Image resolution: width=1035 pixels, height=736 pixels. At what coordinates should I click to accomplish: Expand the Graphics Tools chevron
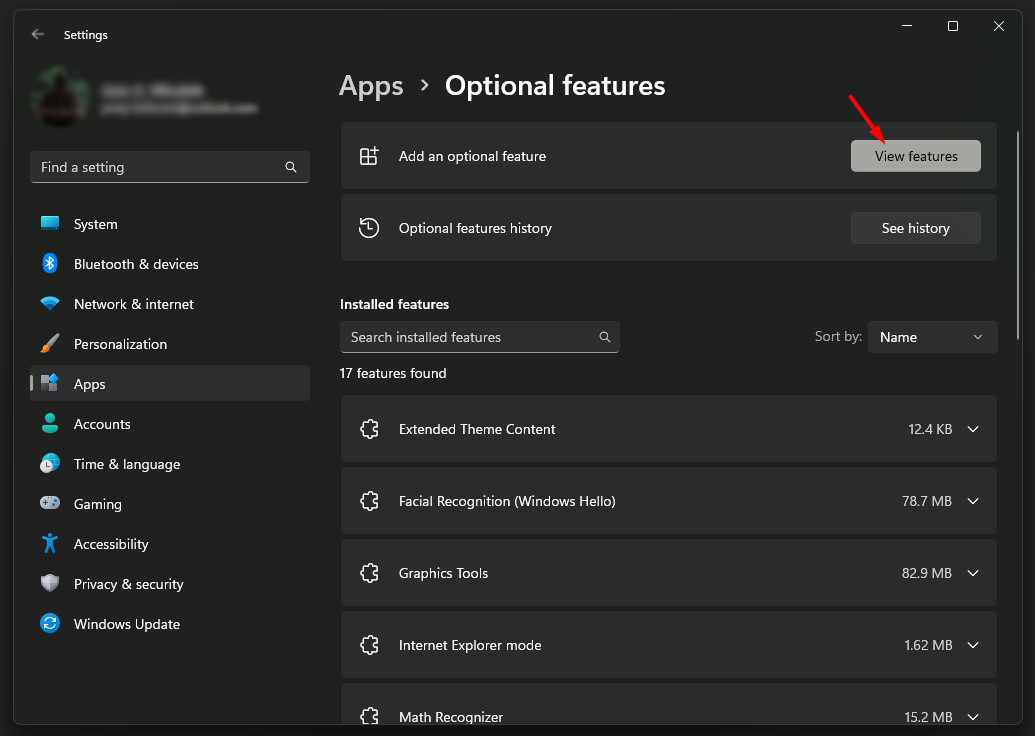[x=973, y=573]
